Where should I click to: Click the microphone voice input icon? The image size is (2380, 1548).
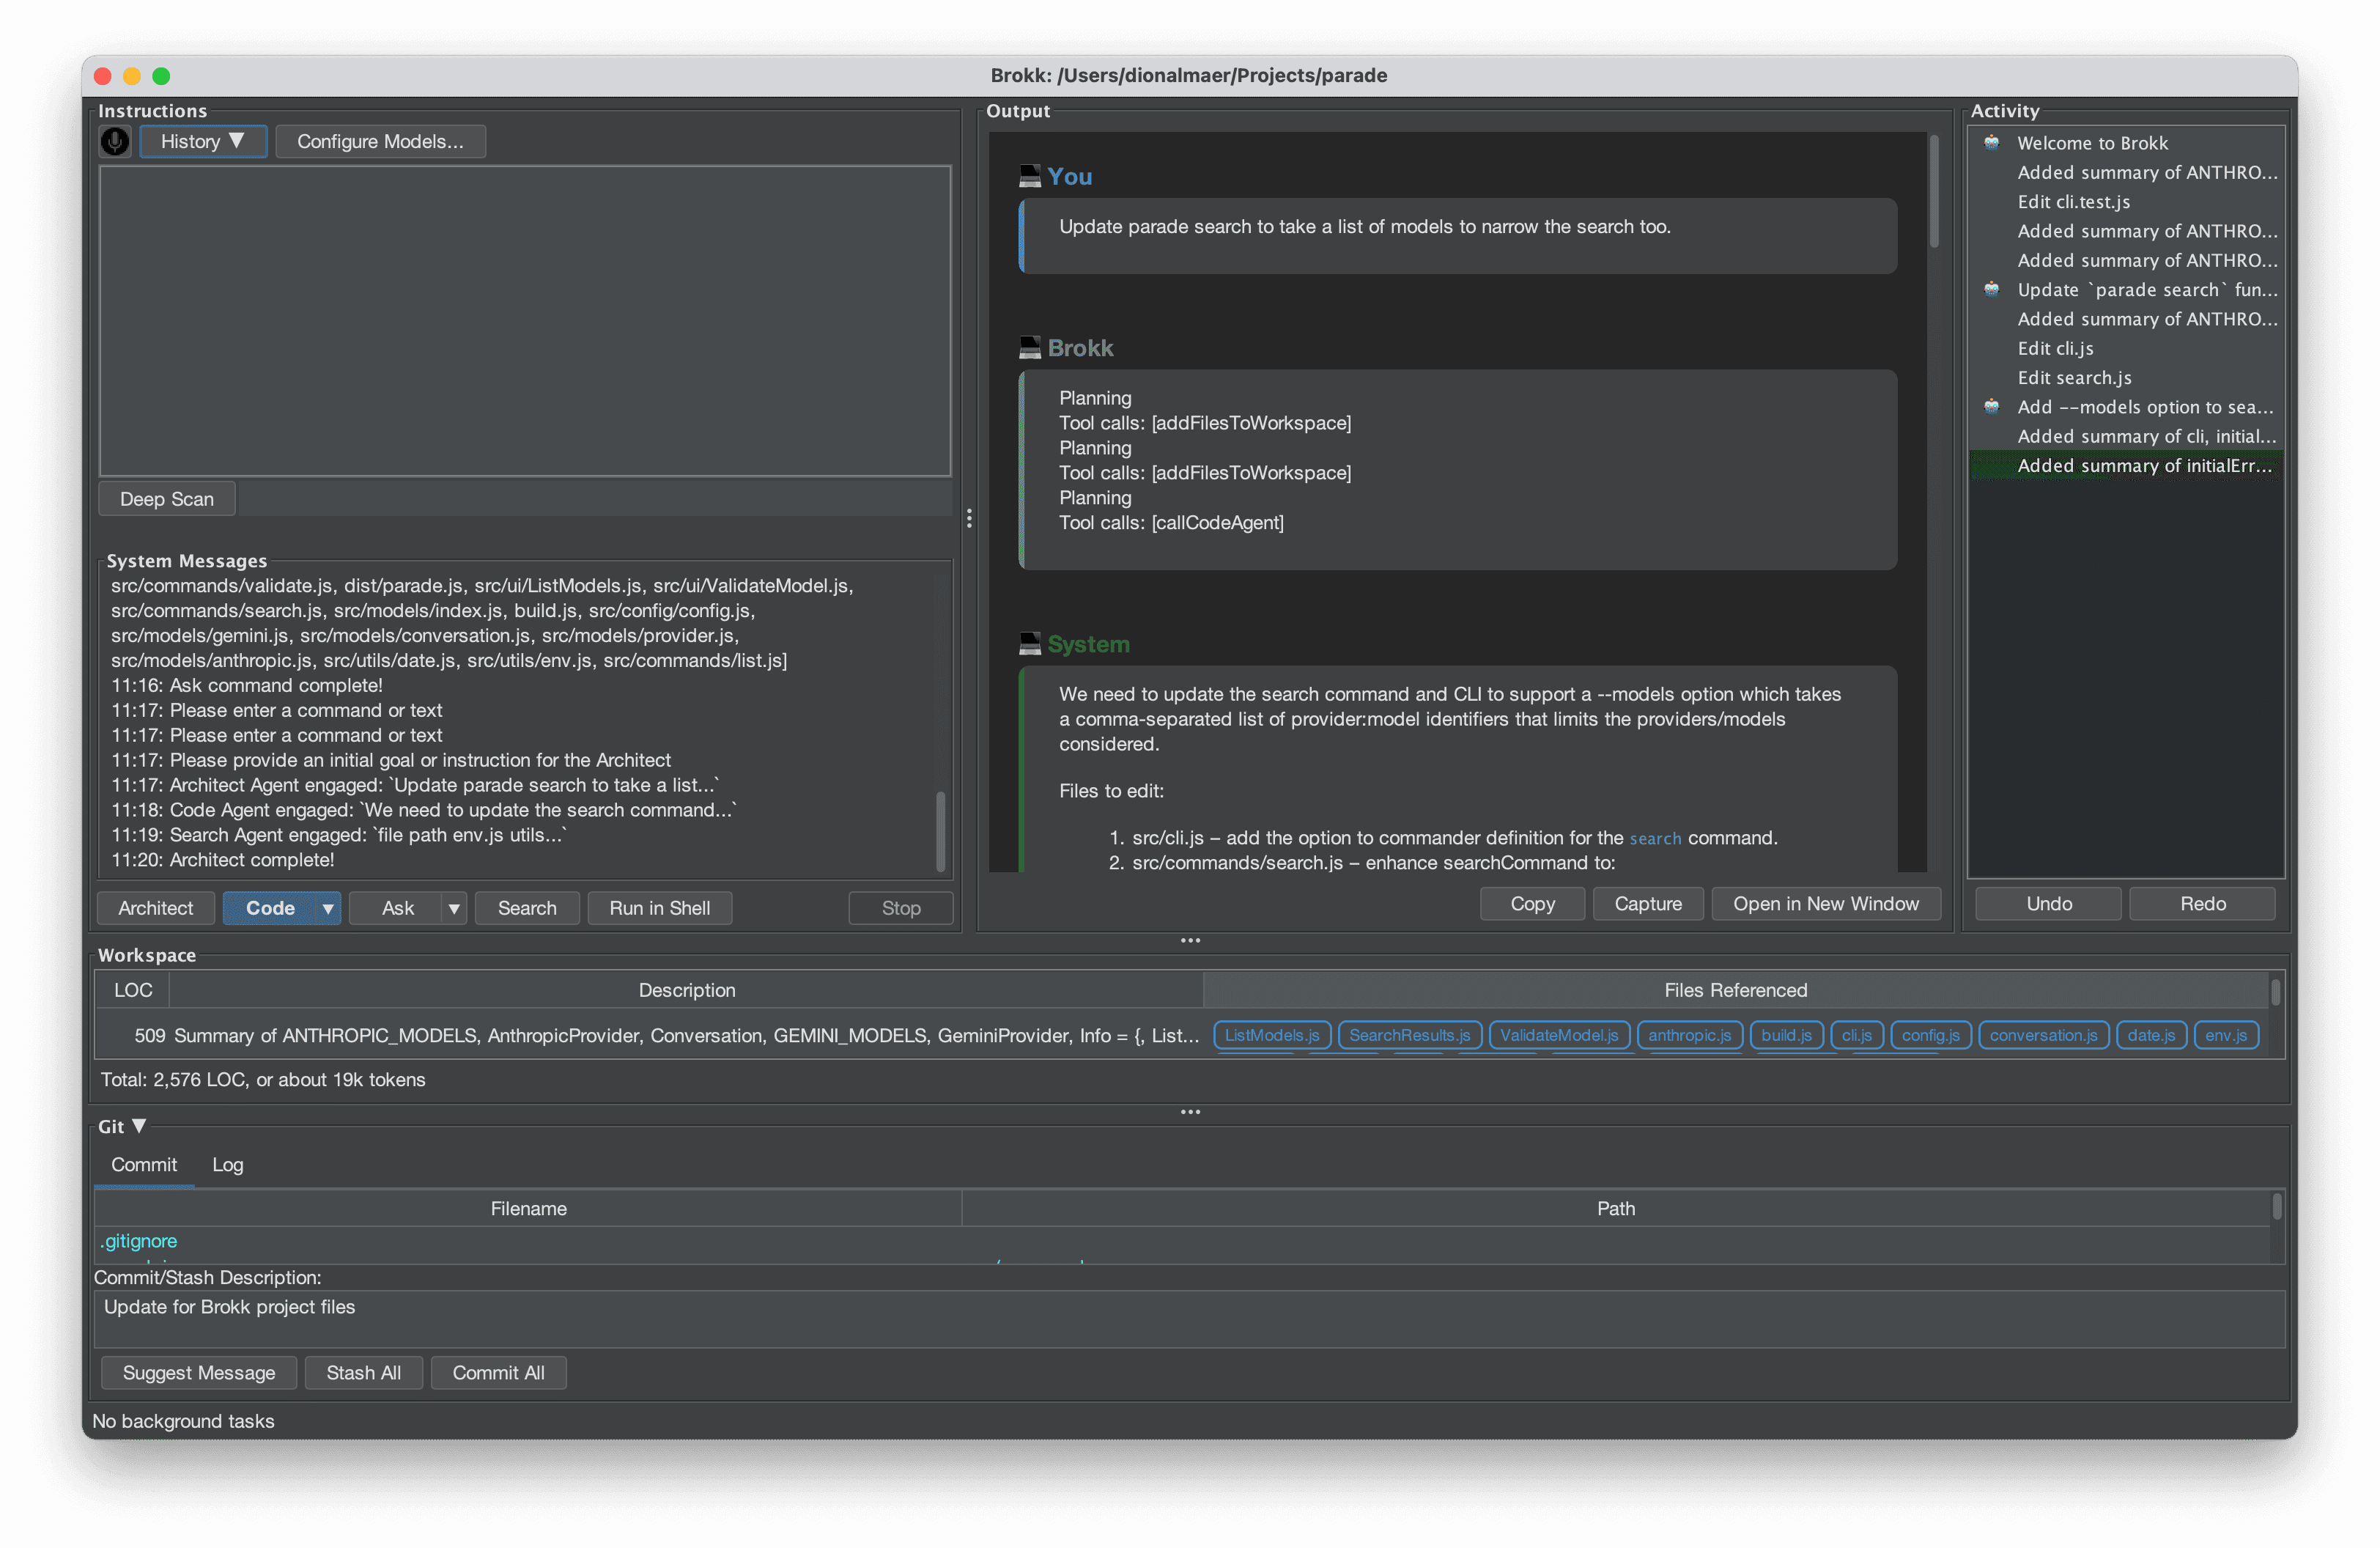point(115,141)
